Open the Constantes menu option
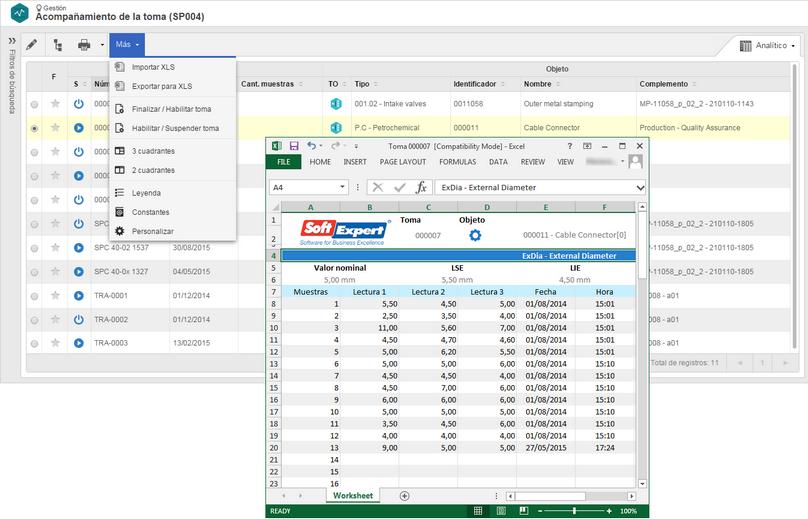The height and width of the screenshot is (519, 808). [x=150, y=212]
